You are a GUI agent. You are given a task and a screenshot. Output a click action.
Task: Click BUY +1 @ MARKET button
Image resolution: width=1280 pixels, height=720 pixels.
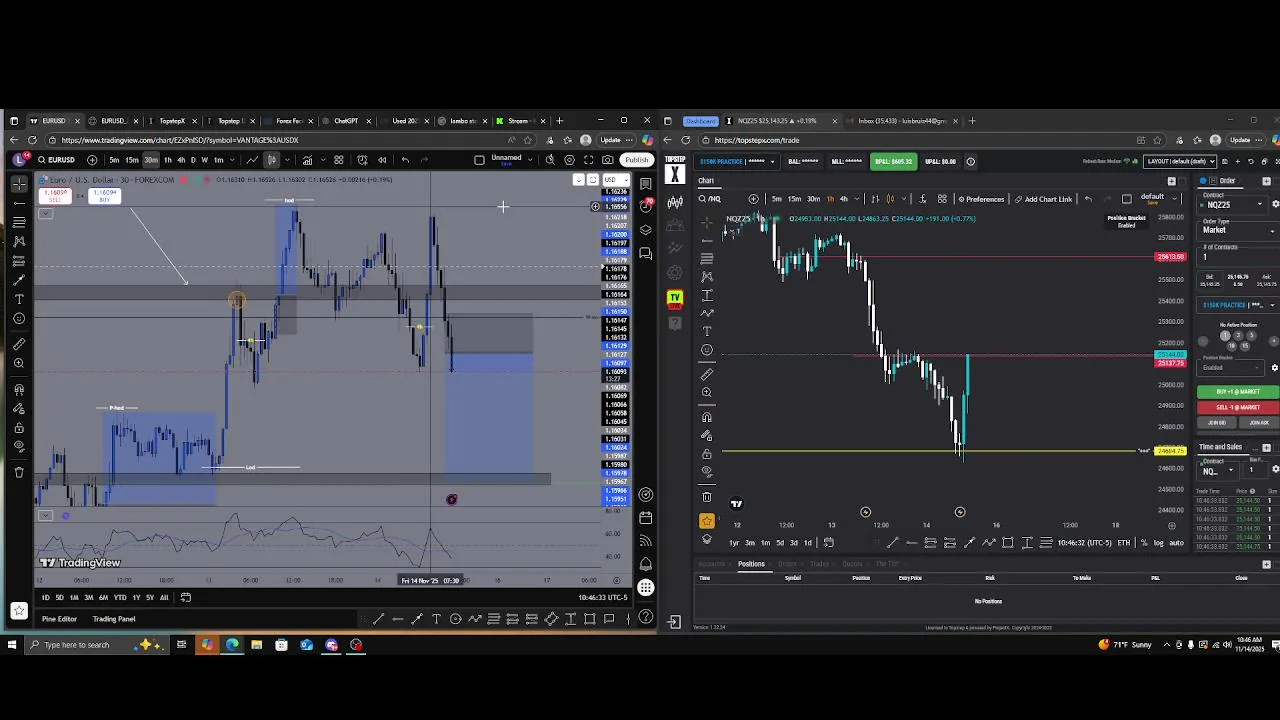tap(1238, 392)
